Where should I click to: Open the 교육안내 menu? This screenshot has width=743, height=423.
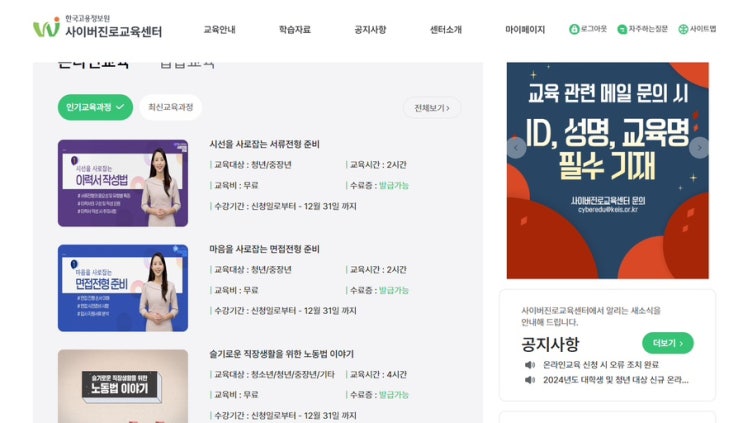tap(219, 29)
